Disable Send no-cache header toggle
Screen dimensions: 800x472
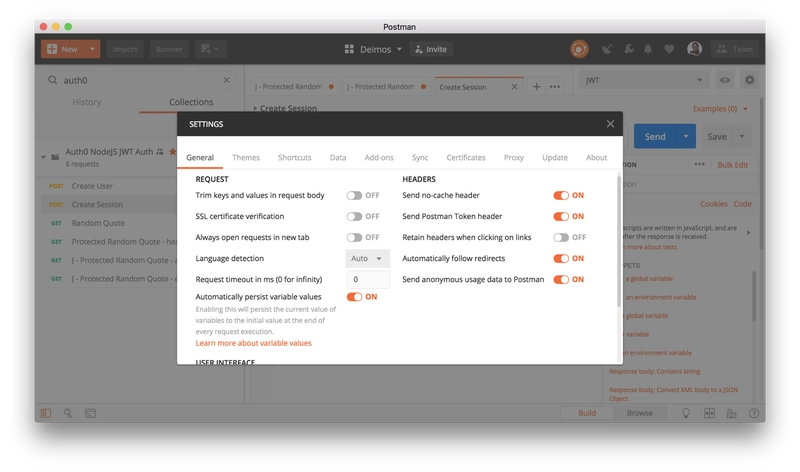tap(561, 195)
